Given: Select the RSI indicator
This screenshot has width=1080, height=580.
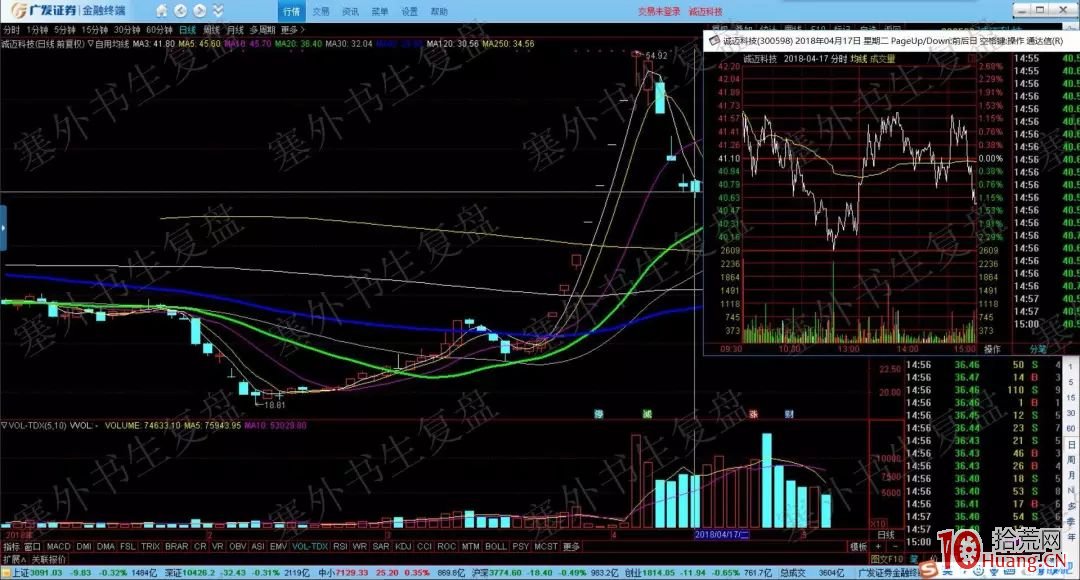Looking at the screenshot, I should tap(340, 547).
